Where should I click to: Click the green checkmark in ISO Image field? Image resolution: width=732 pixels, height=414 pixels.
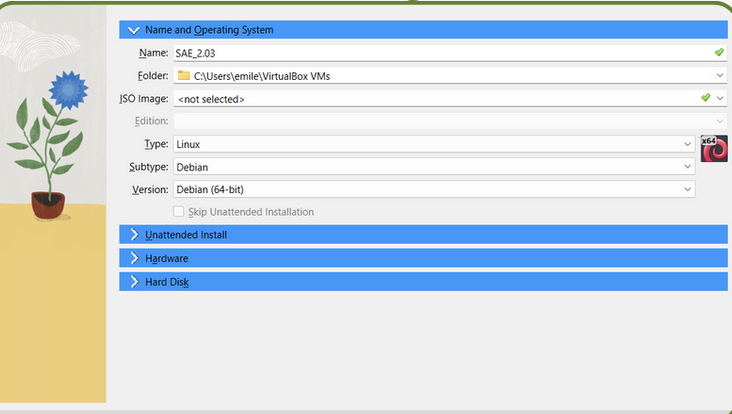(705, 98)
